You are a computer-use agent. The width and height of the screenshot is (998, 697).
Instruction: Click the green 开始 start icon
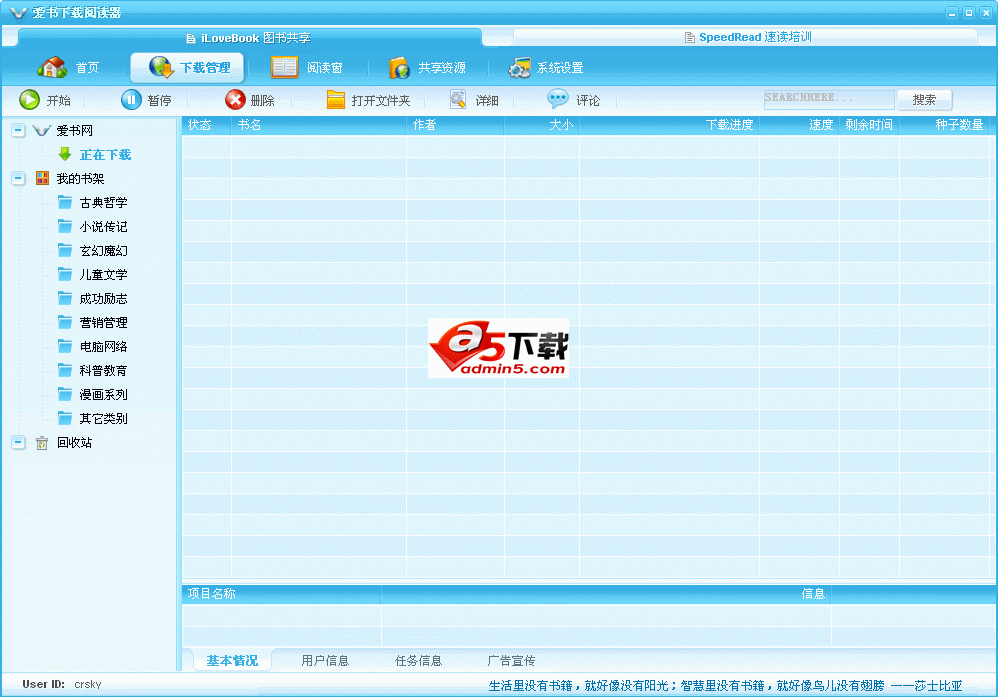(29, 100)
